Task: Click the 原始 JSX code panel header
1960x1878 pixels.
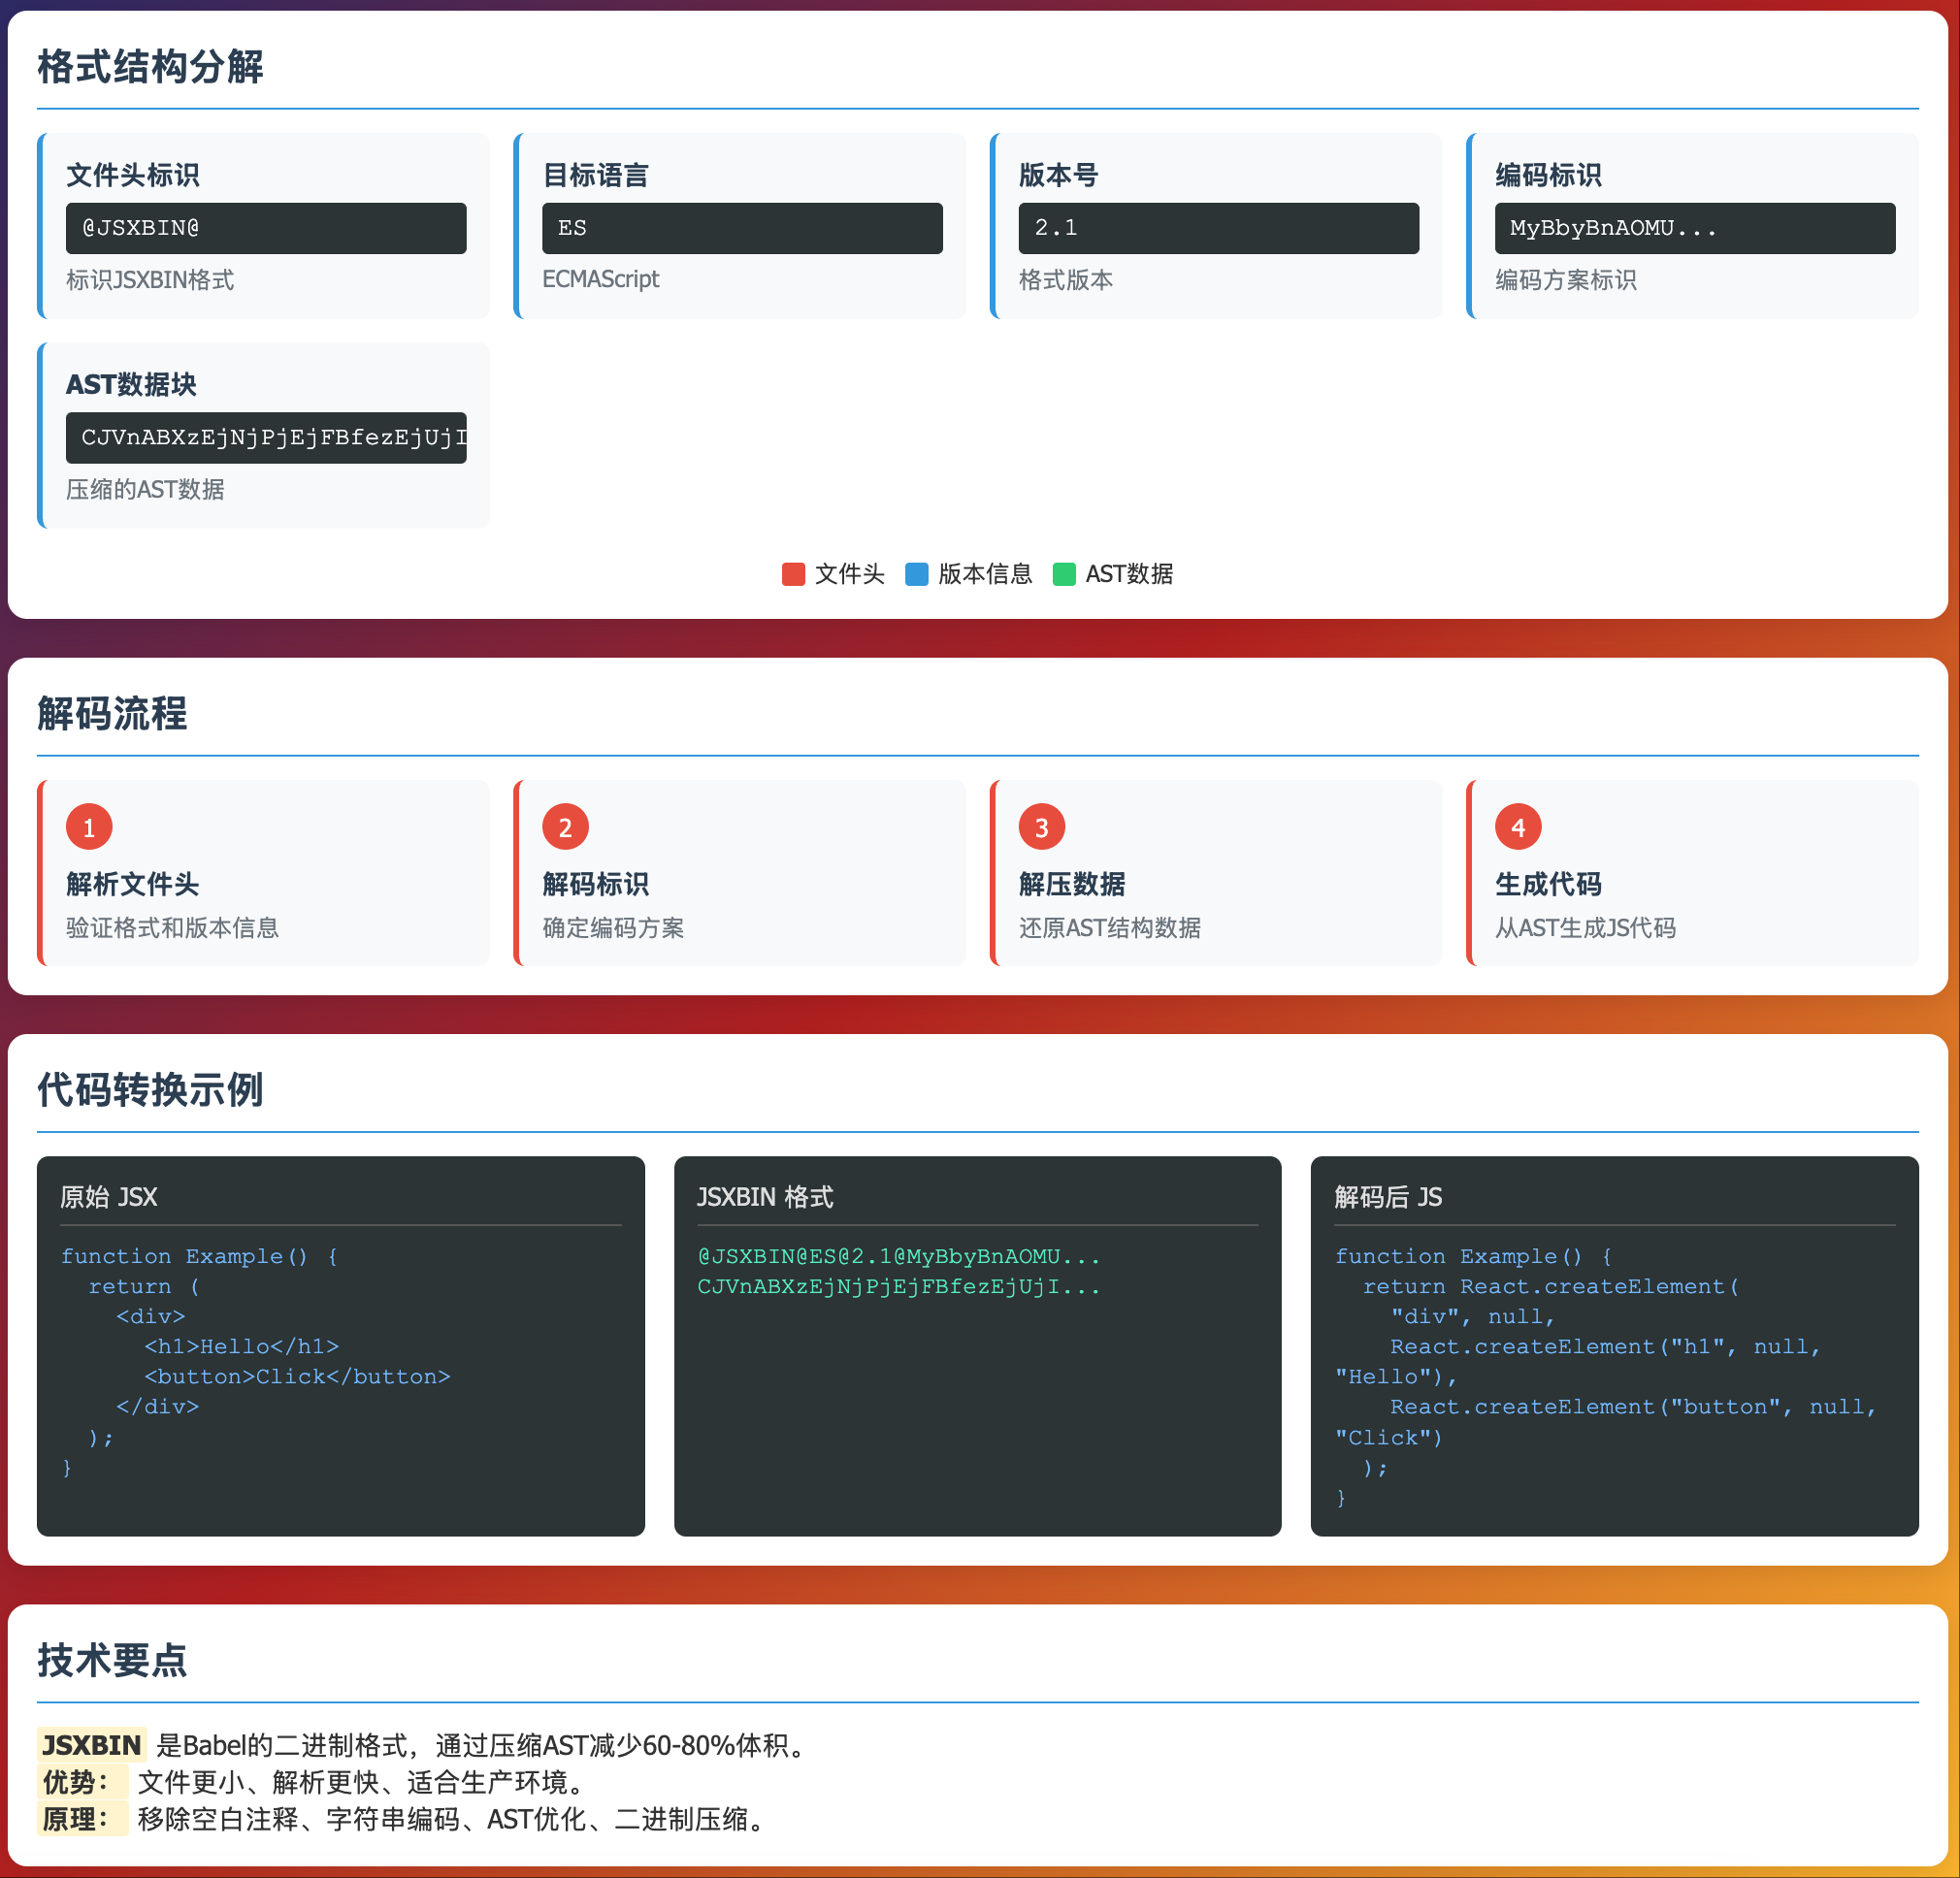Action: tap(109, 1196)
